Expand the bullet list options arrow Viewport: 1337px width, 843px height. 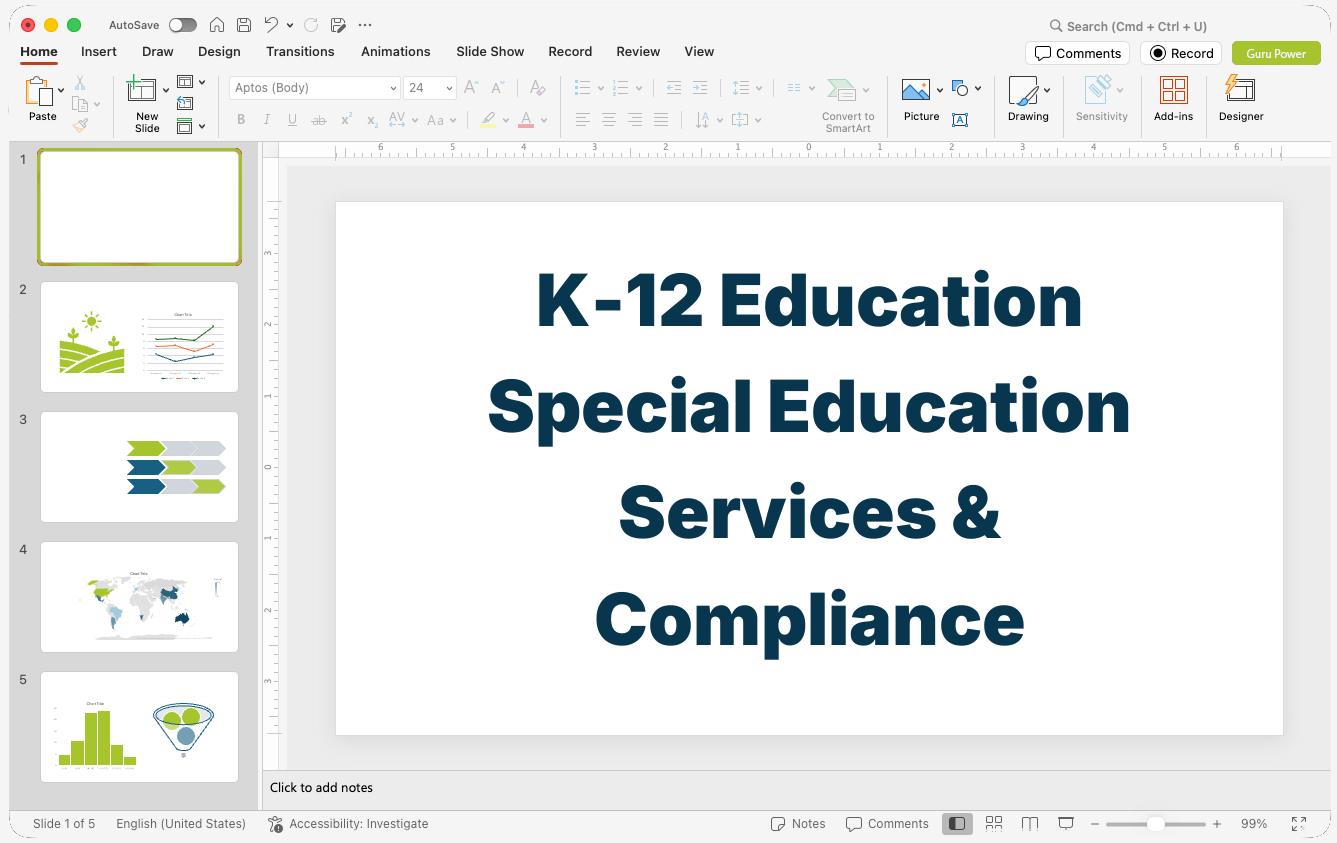pyautogui.click(x=600, y=88)
